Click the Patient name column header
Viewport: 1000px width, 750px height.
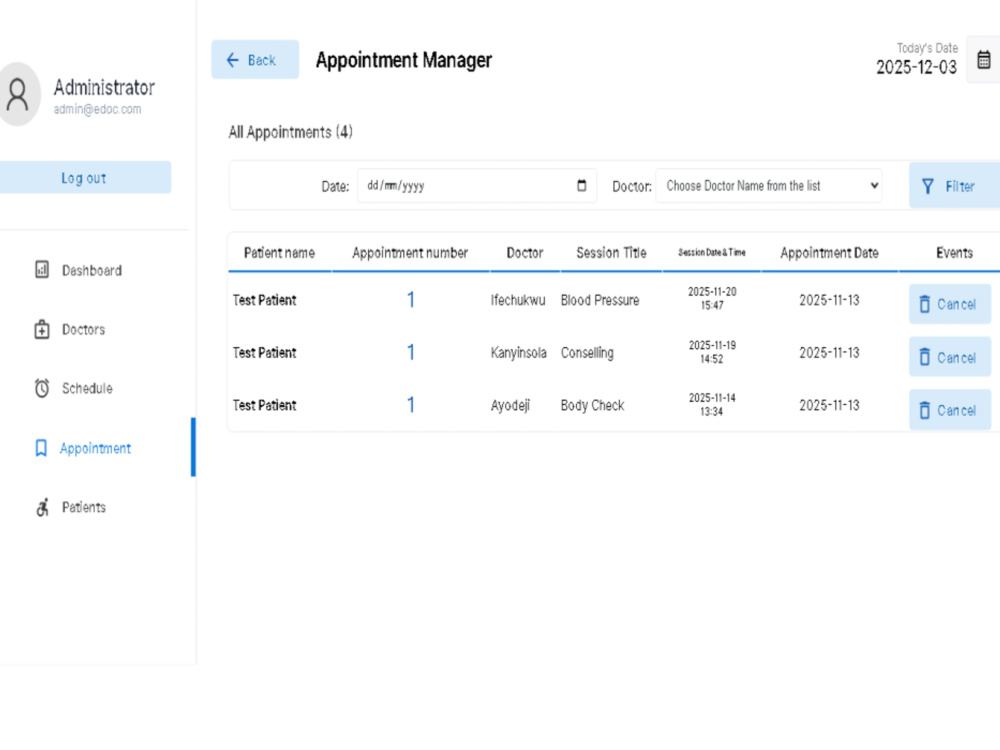pos(279,253)
